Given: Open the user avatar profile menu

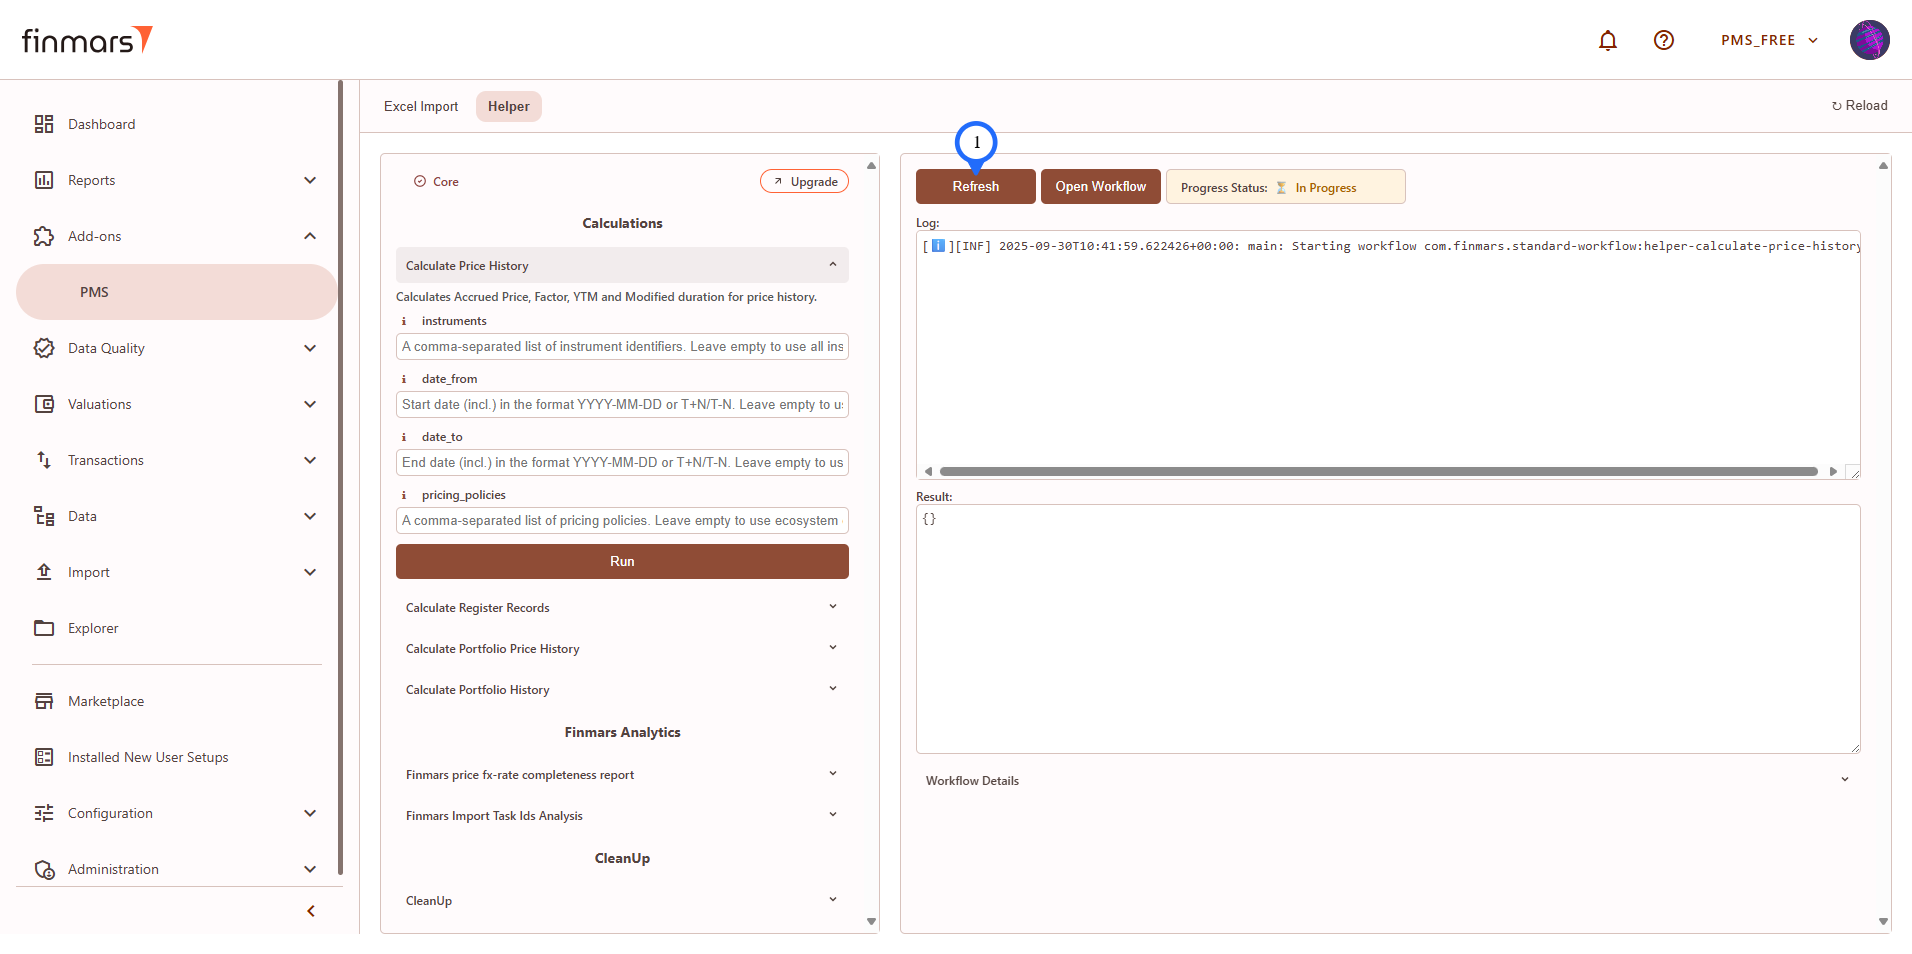Looking at the screenshot, I should (x=1868, y=40).
